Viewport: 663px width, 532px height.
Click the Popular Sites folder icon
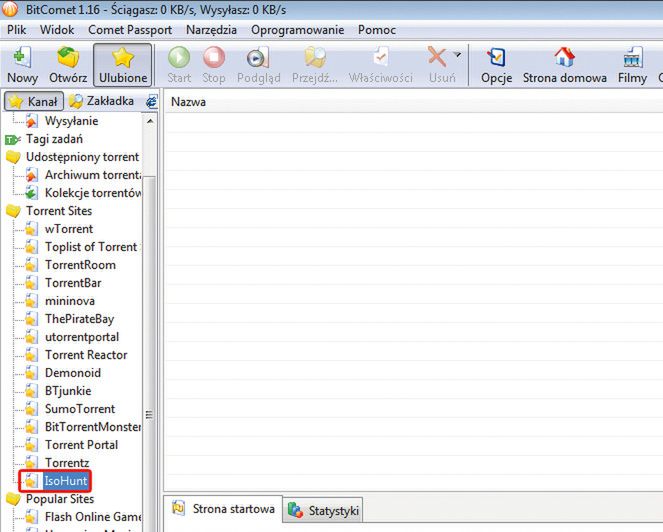[x=13, y=499]
